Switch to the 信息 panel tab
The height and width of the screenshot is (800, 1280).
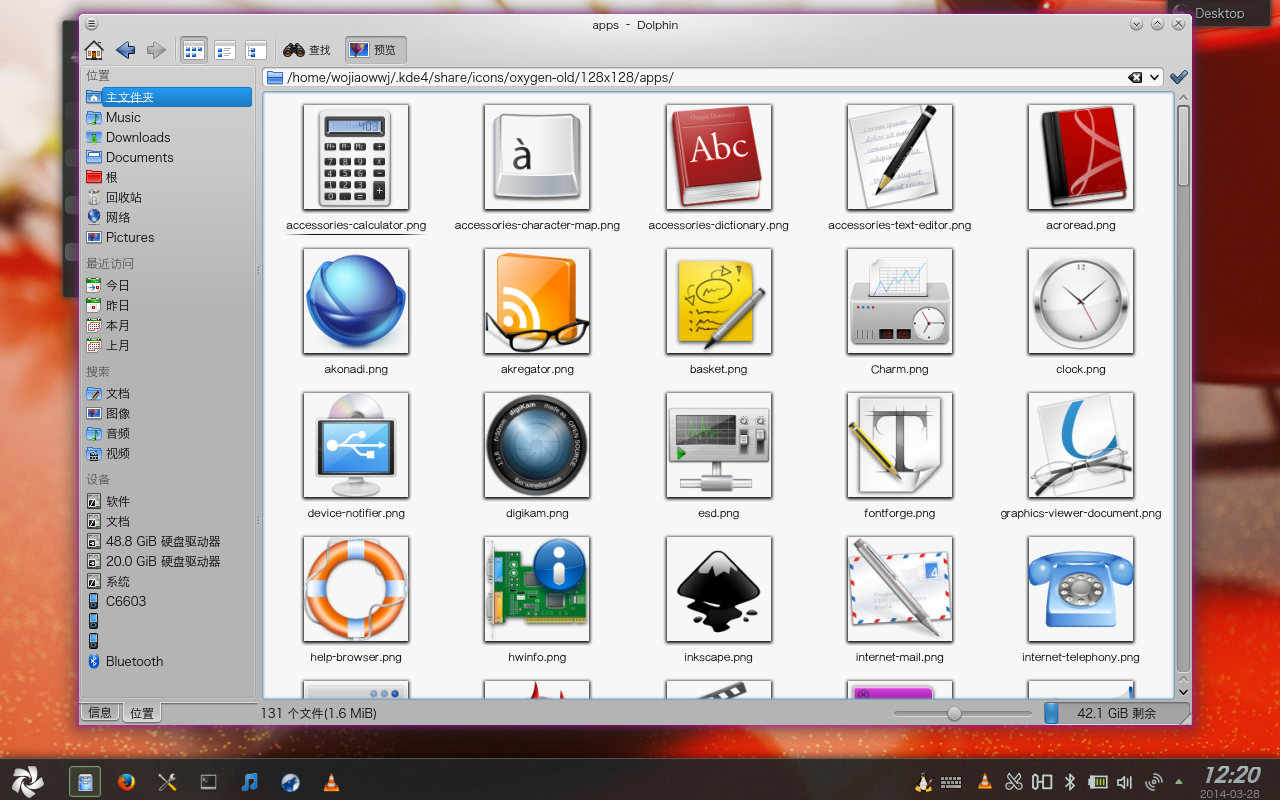tap(100, 712)
